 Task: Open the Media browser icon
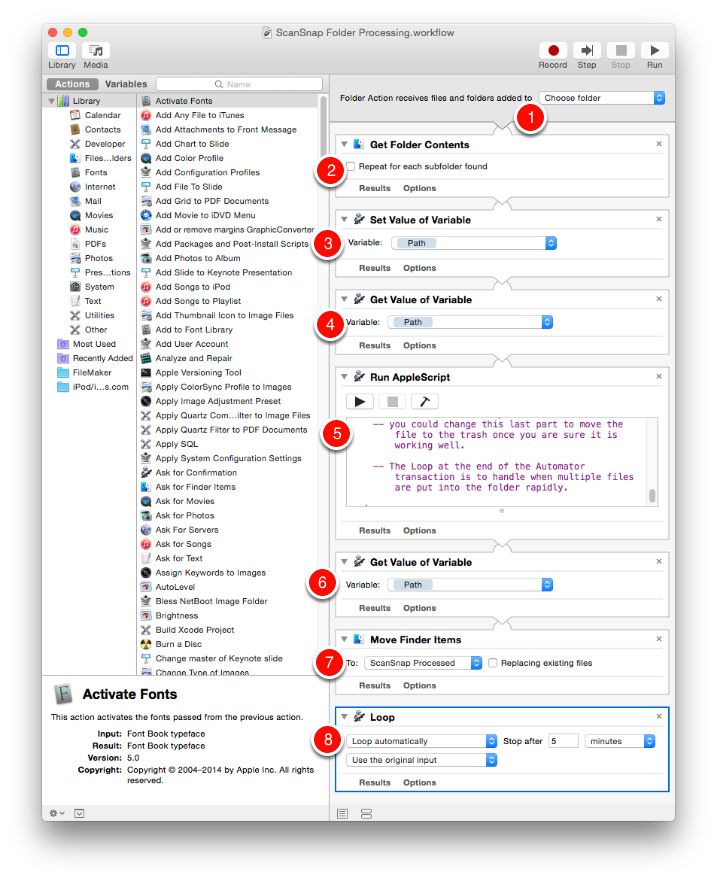(x=96, y=51)
